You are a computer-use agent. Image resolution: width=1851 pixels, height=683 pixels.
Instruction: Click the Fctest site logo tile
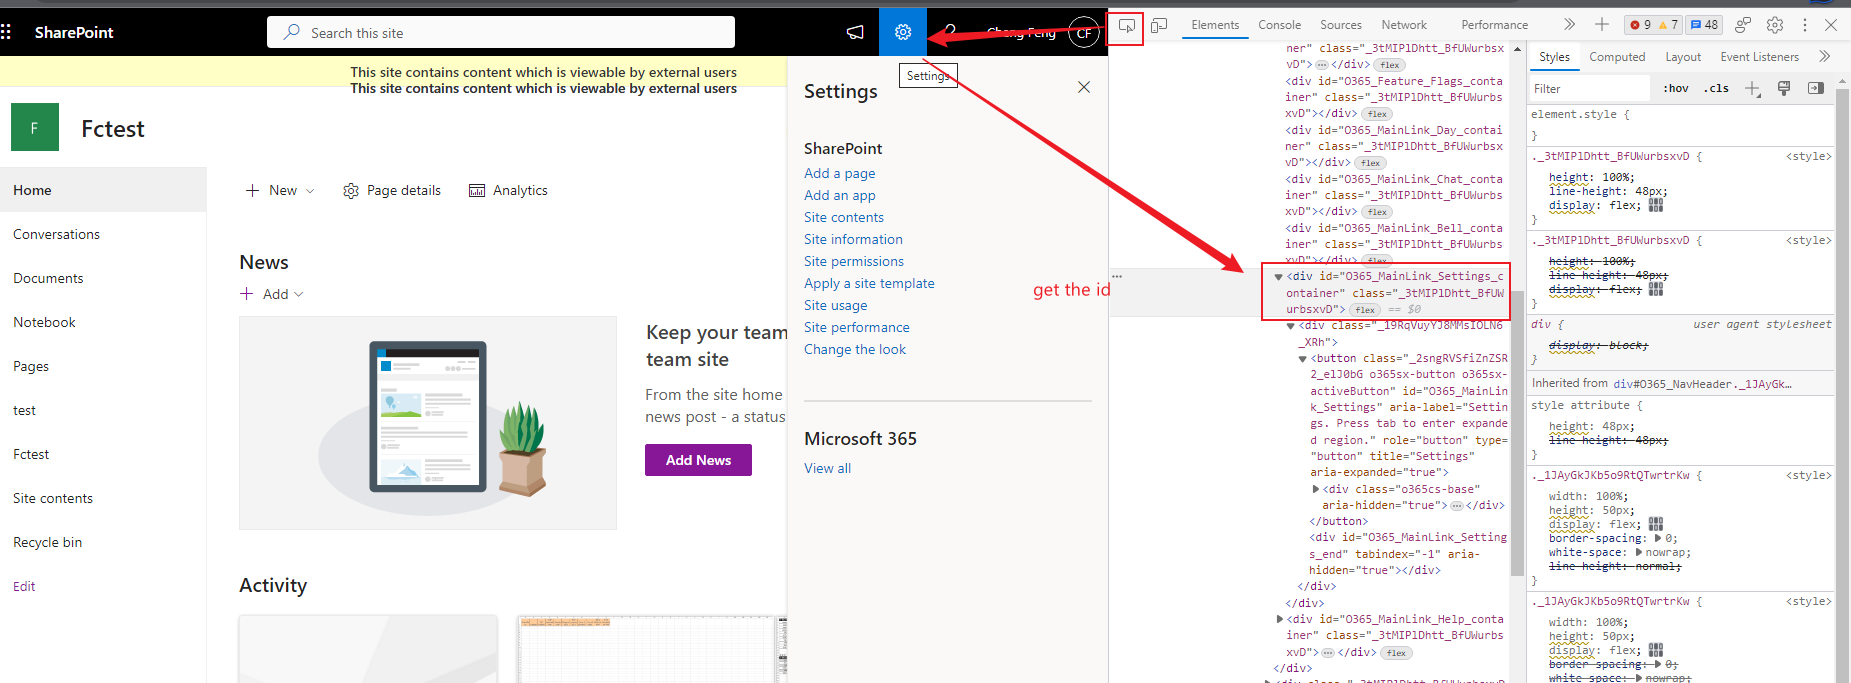[35, 127]
